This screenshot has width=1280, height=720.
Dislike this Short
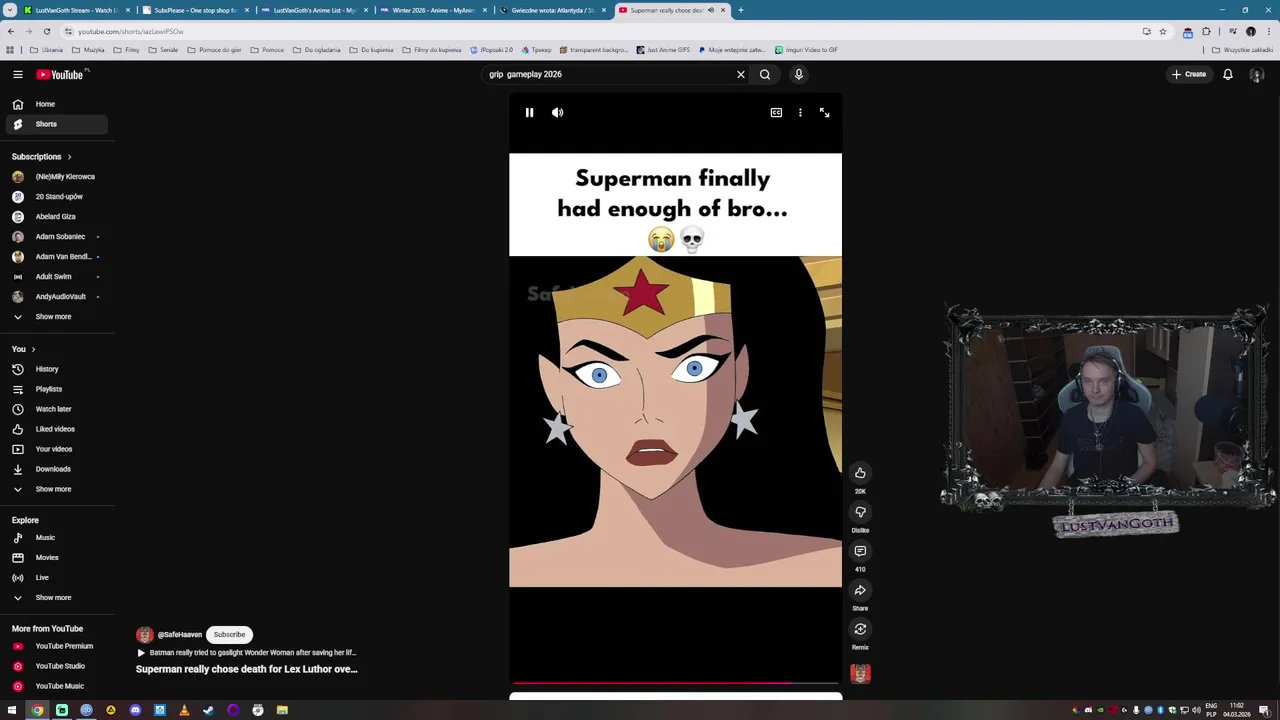coord(860,512)
